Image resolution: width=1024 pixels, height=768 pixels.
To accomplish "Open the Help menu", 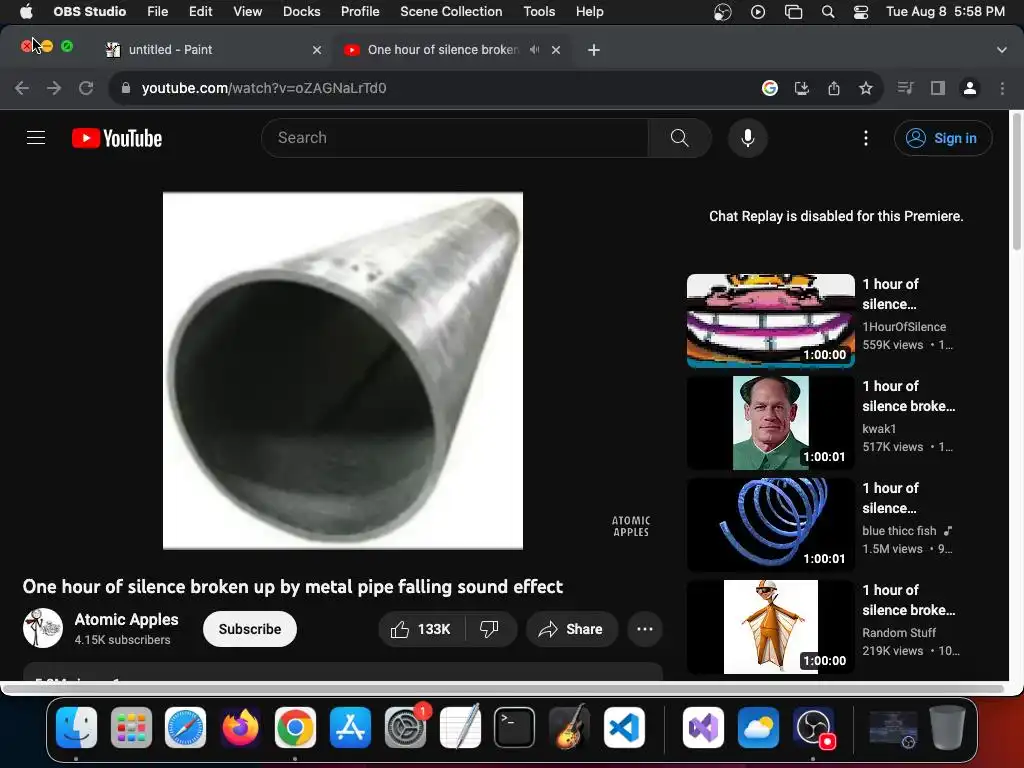I will pos(589,12).
